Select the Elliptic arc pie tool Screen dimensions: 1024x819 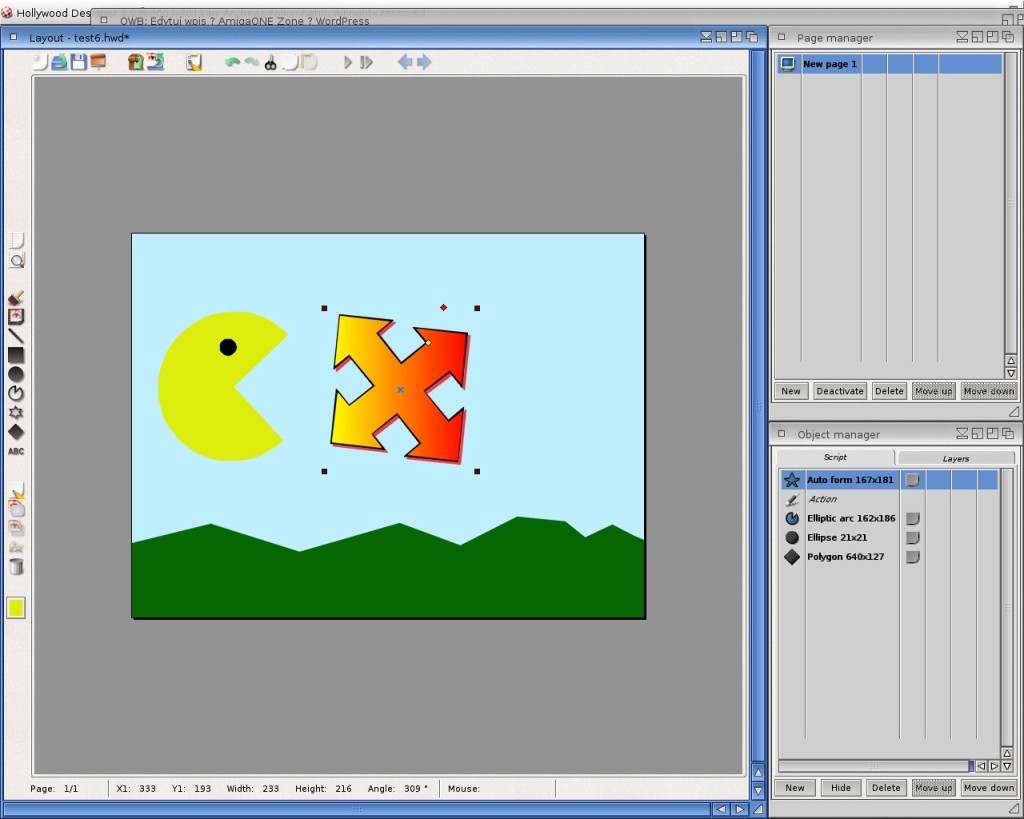[16, 393]
